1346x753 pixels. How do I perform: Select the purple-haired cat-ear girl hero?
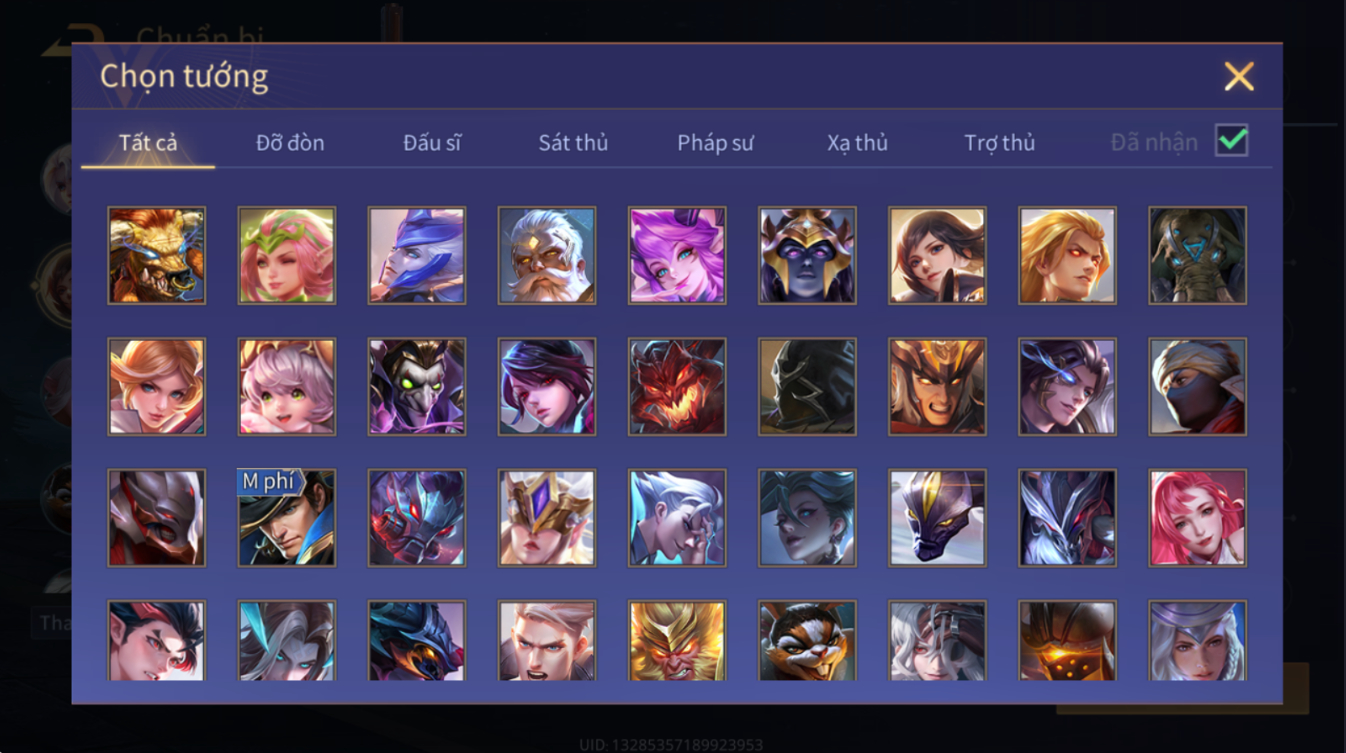[677, 255]
